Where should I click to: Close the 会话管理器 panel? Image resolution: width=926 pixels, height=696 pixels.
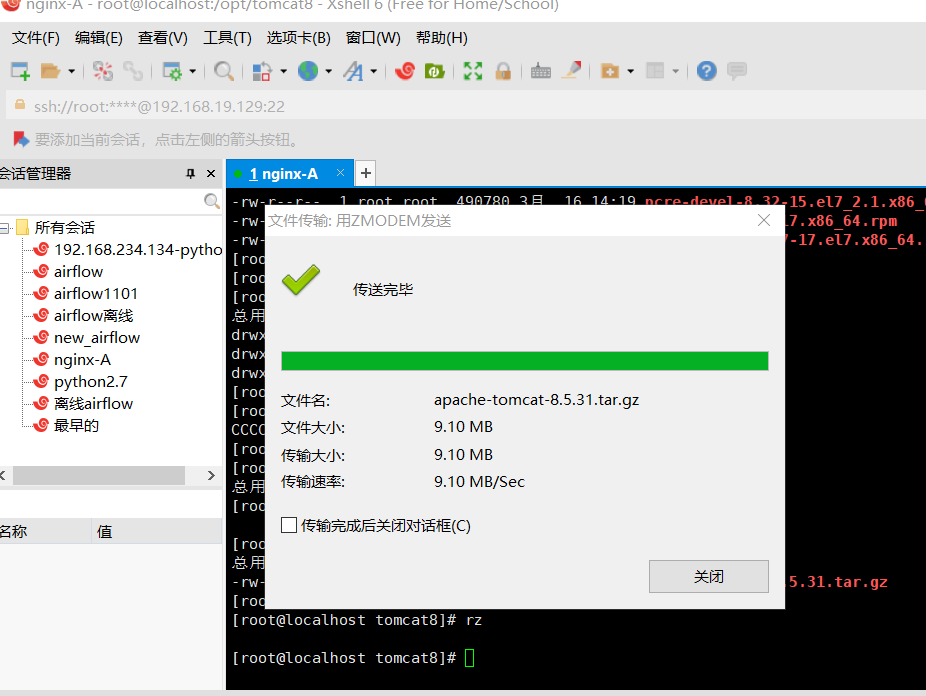coord(211,174)
